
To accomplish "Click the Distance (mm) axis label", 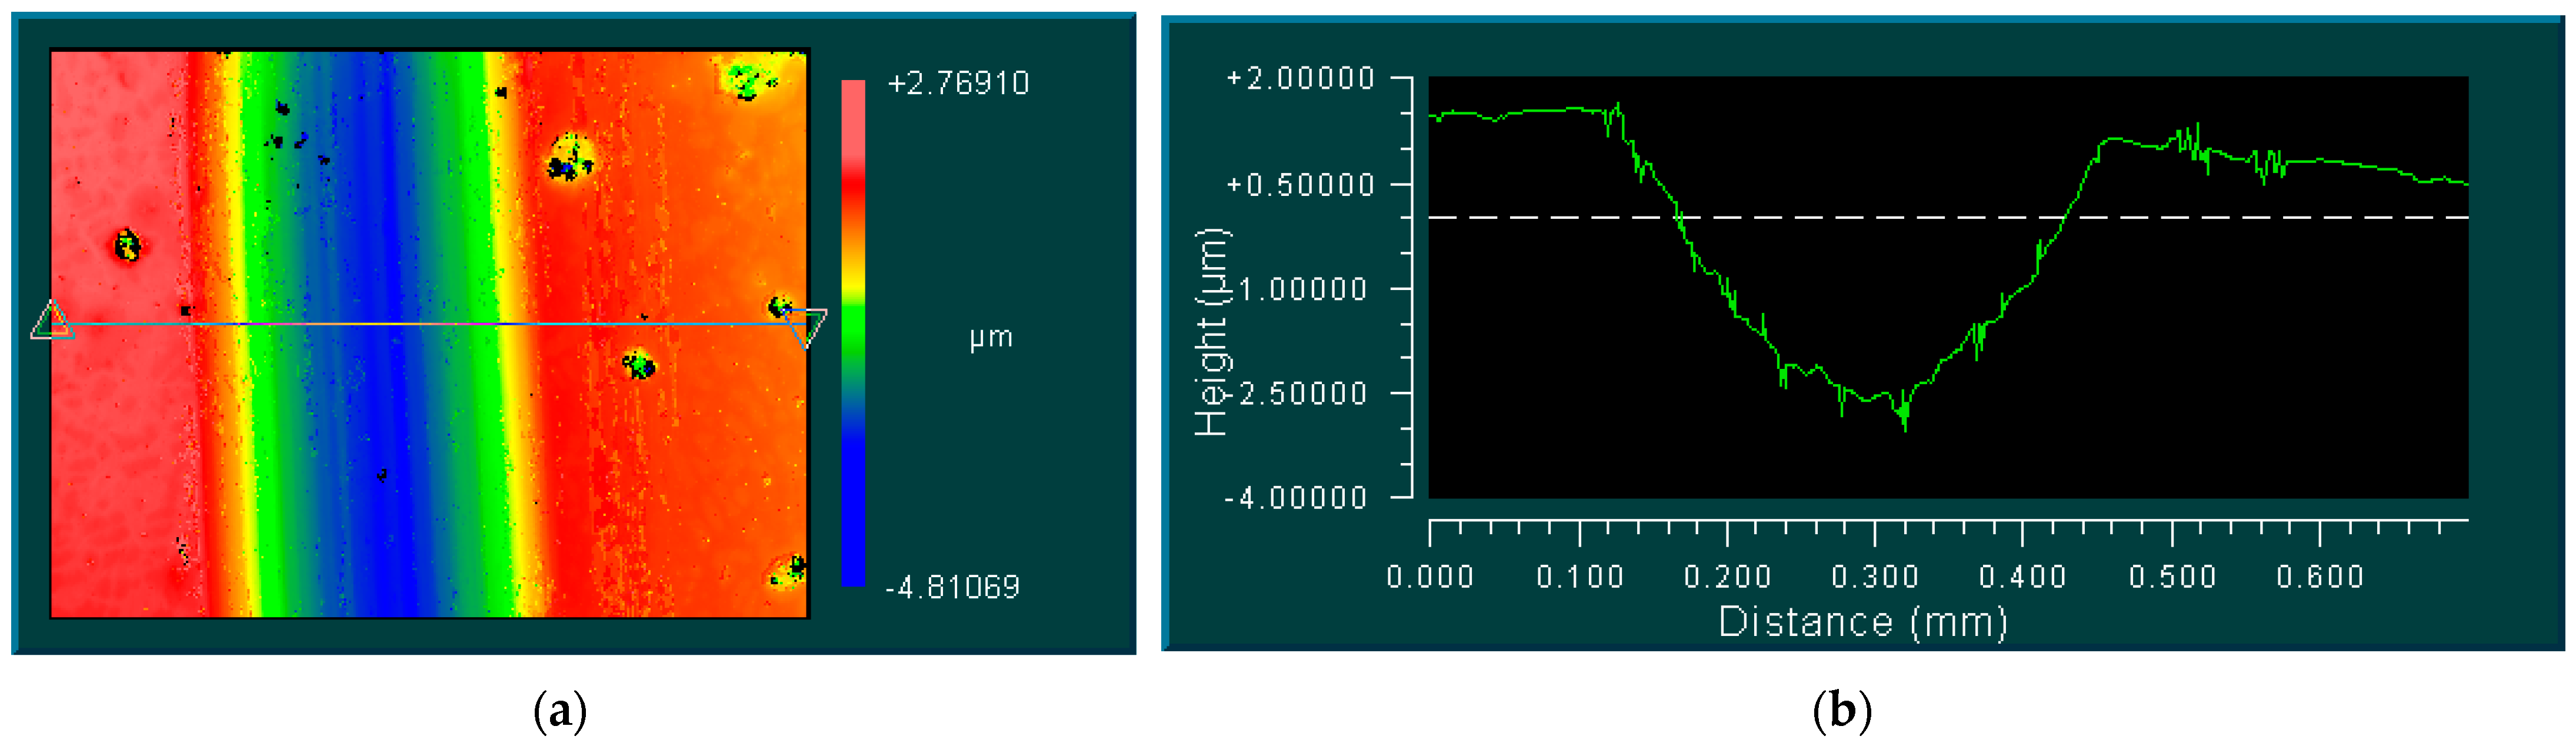I will [x=1862, y=622].
